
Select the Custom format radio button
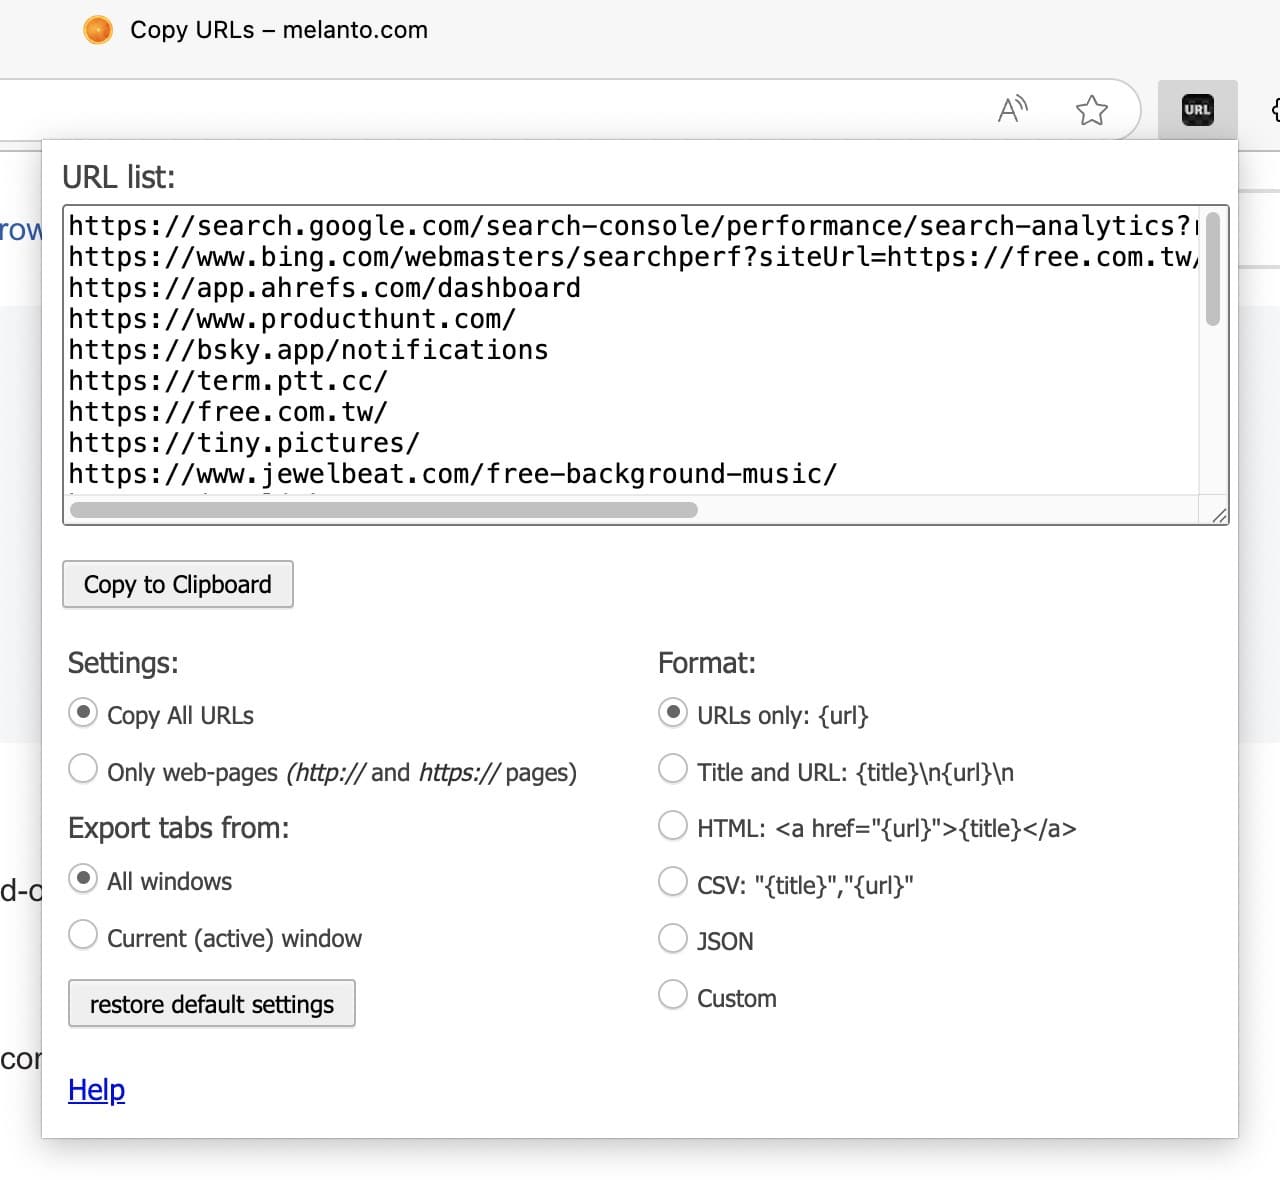pos(673,995)
